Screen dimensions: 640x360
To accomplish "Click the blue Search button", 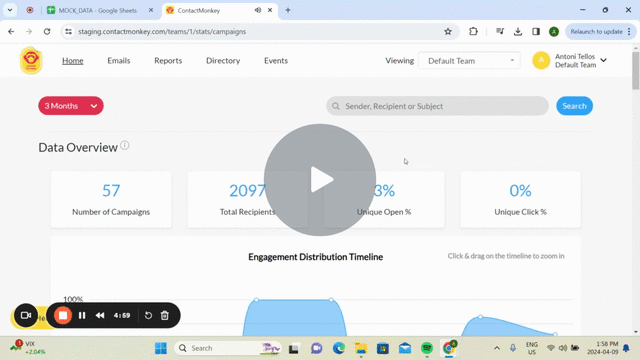I will point(574,106).
